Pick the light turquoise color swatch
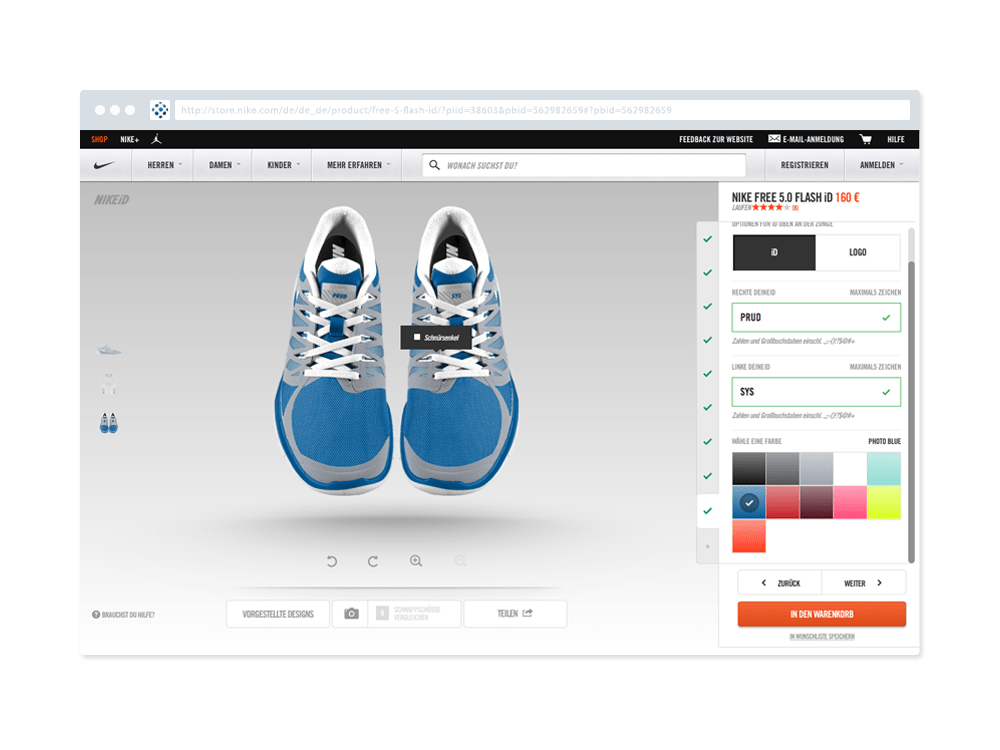This screenshot has width=1000, height=750. point(884,469)
